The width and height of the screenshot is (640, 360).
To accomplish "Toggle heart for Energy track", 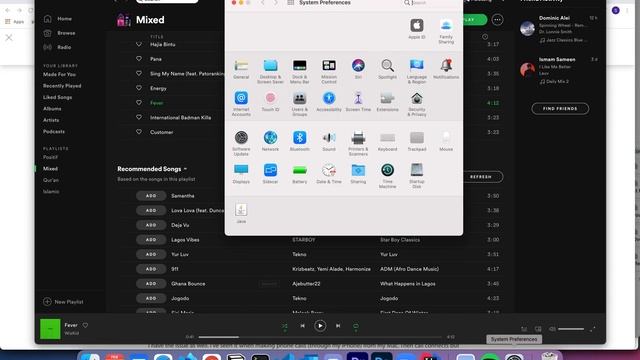I will pos(139,88).
